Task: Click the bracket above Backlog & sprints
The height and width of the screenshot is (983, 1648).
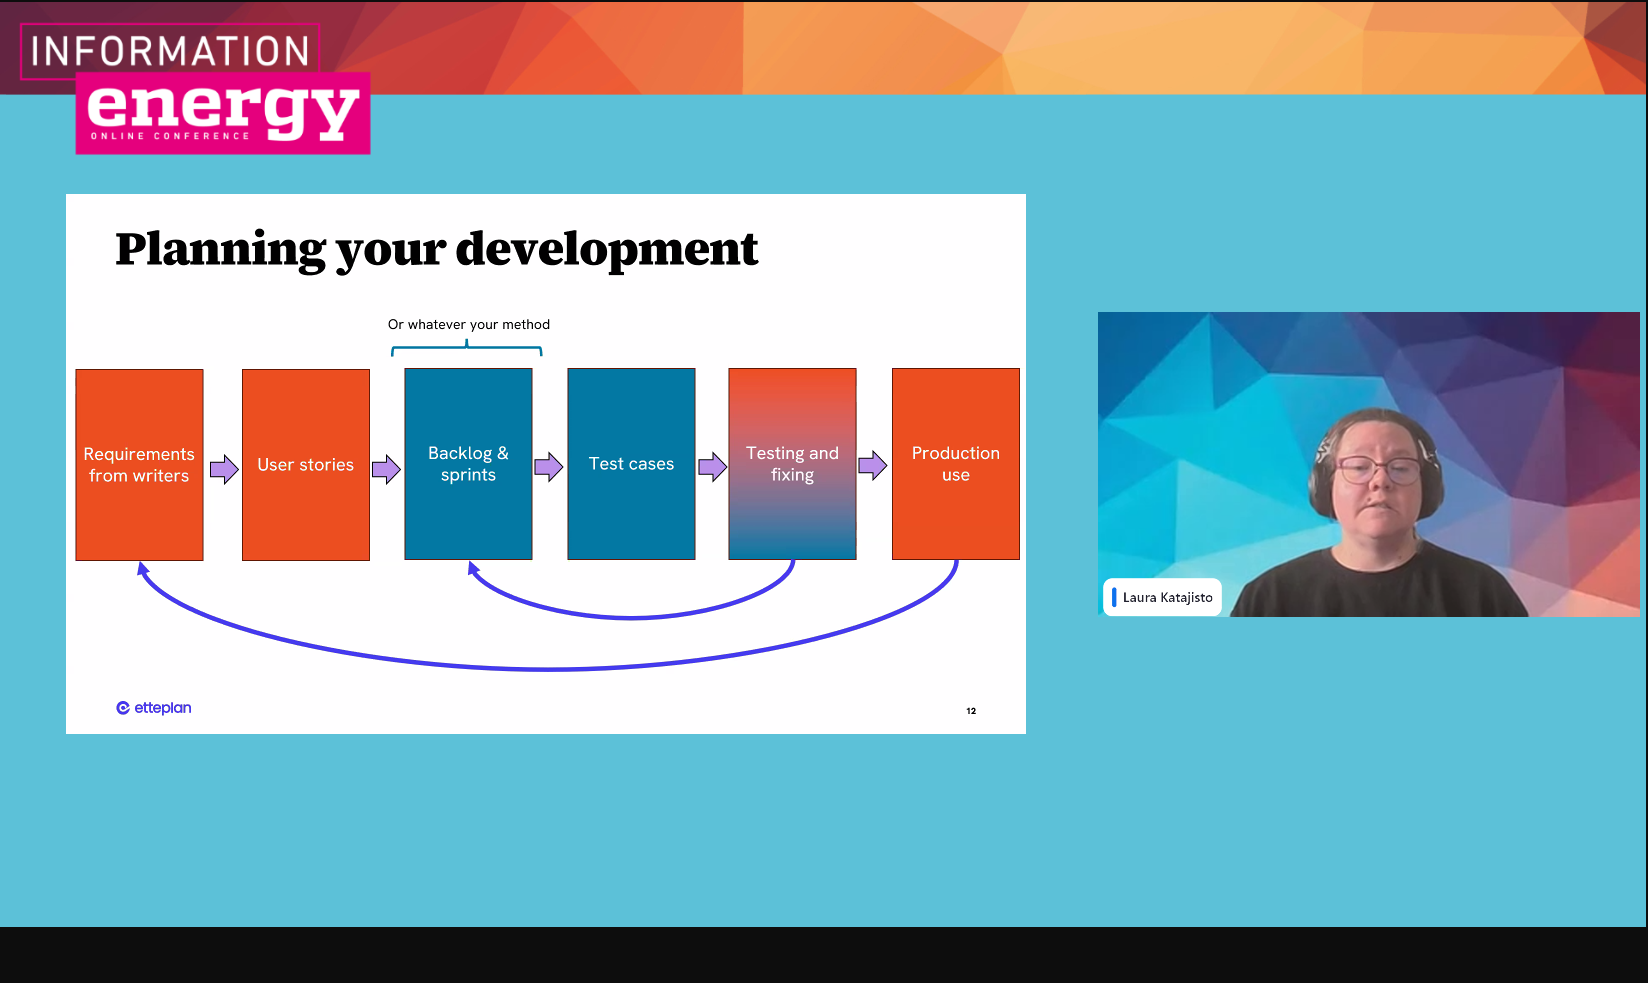Action: (467, 348)
